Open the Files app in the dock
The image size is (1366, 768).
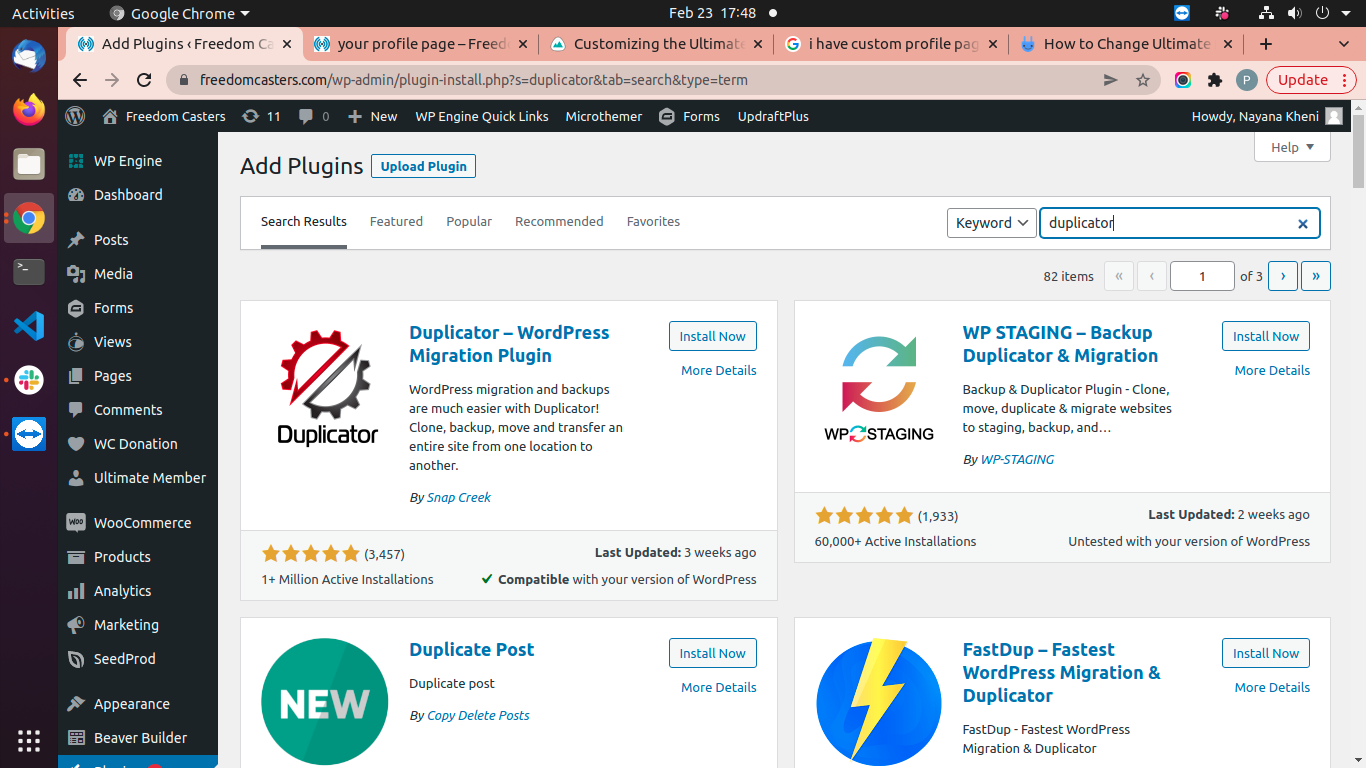[29, 163]
